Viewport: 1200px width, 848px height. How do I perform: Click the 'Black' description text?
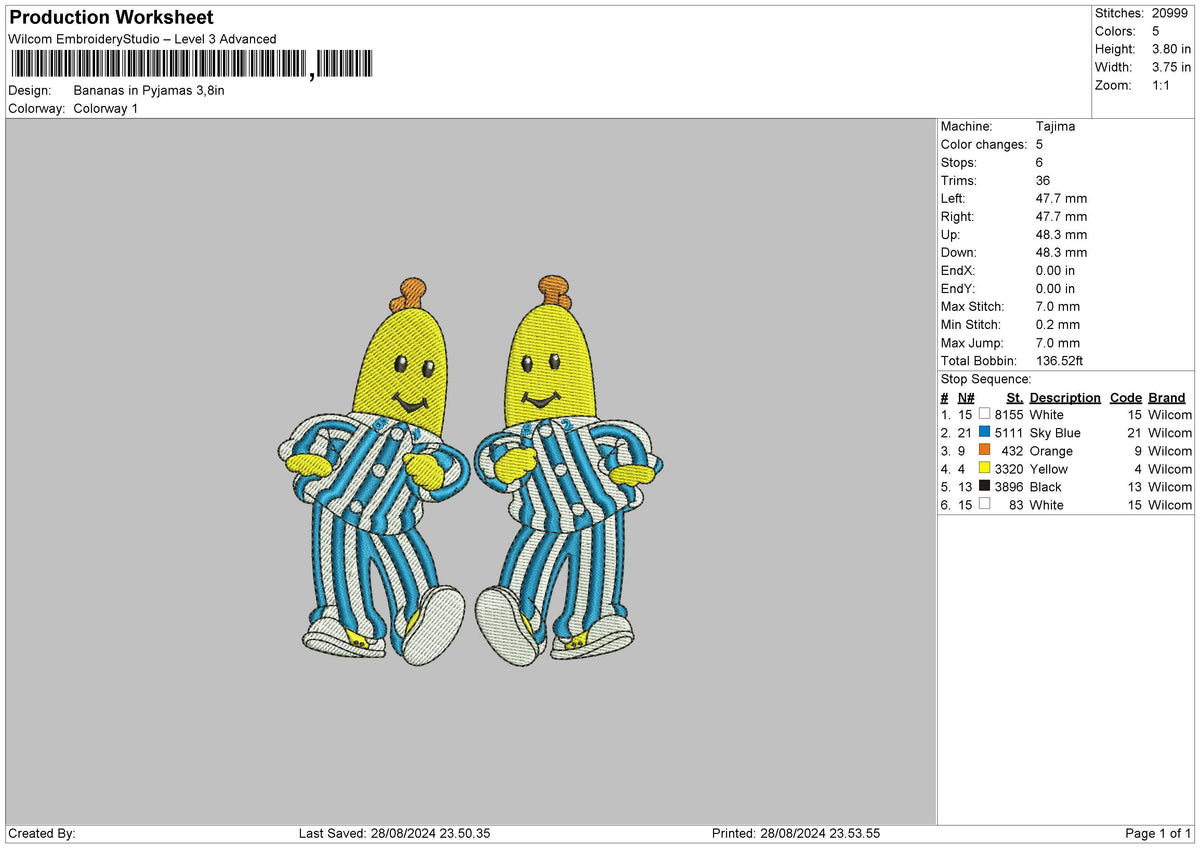click(x=1045, y=487)
